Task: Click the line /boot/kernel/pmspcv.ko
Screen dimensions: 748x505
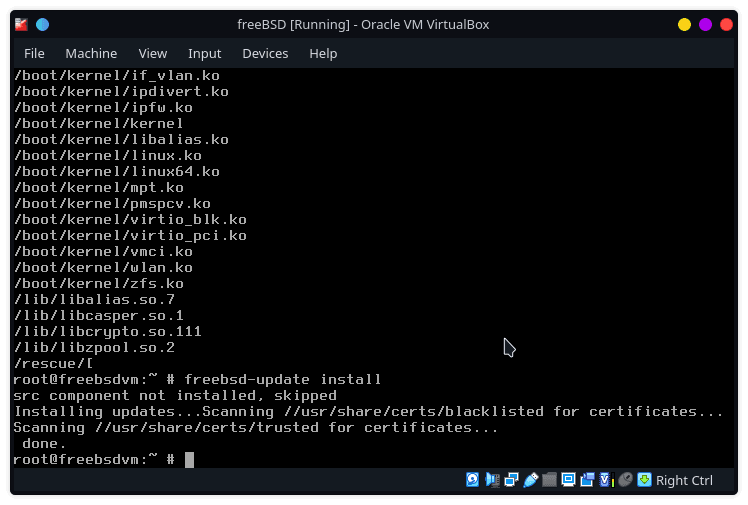Action: pyautogui.click(x=112, y=203)
